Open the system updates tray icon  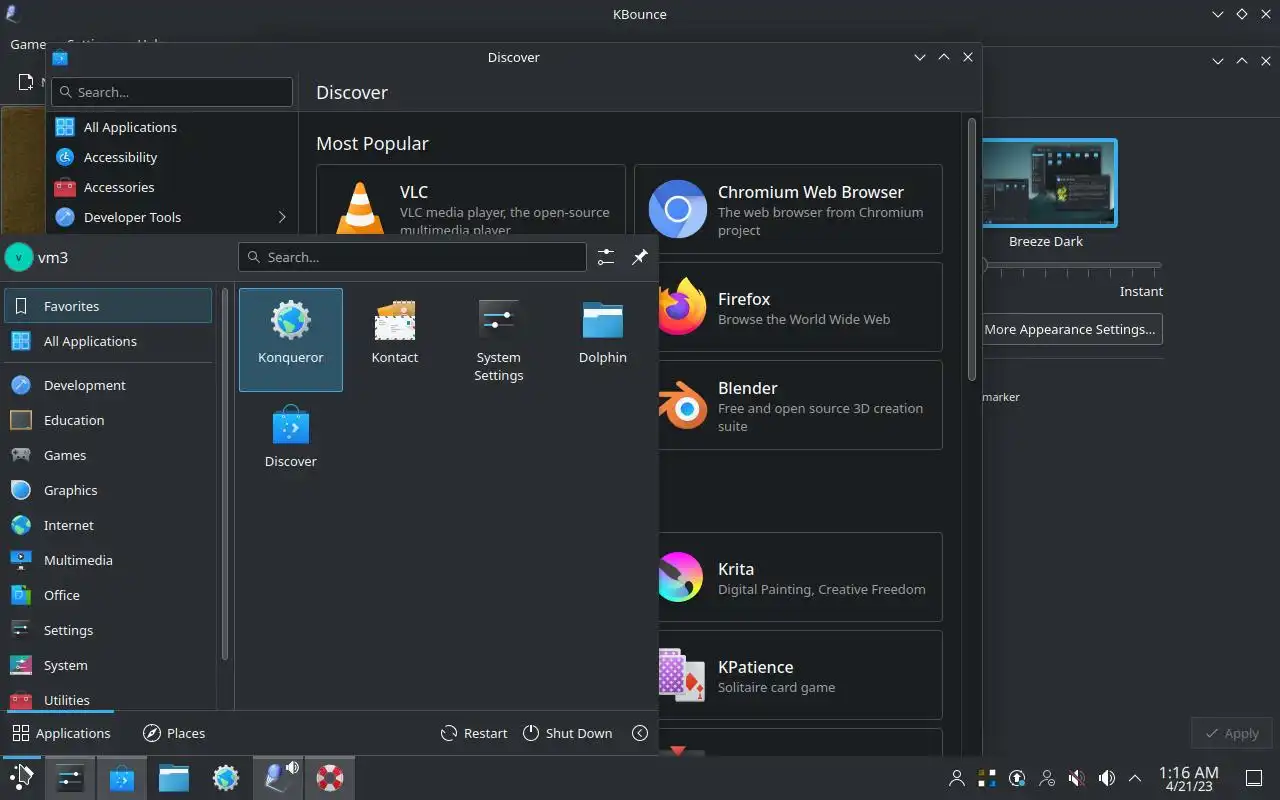pyautogui.click(x=1017, y=778)
